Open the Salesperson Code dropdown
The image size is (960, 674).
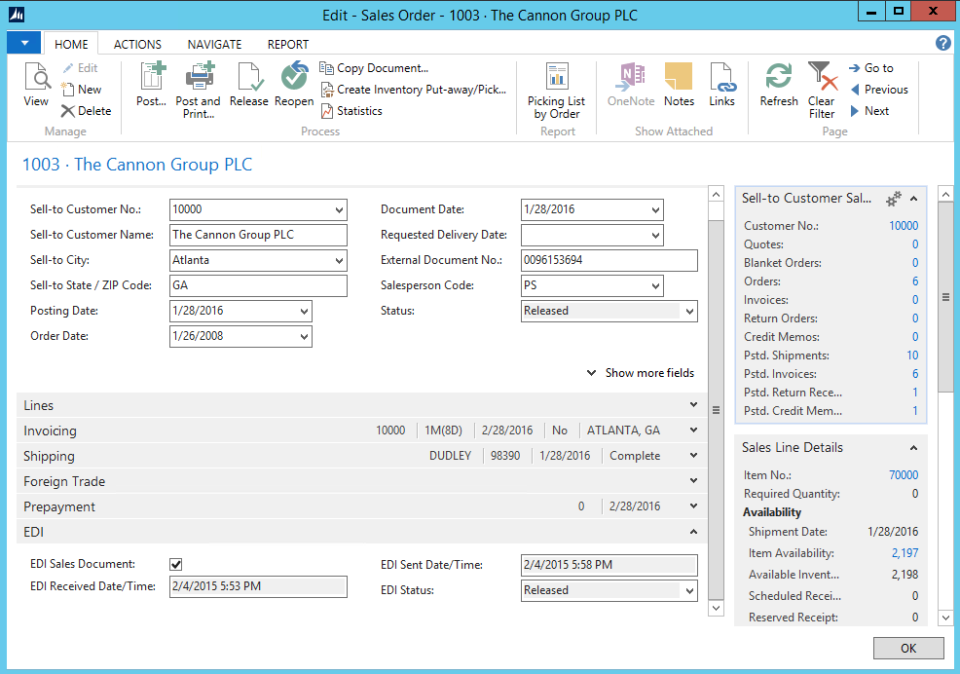(655, 285)
